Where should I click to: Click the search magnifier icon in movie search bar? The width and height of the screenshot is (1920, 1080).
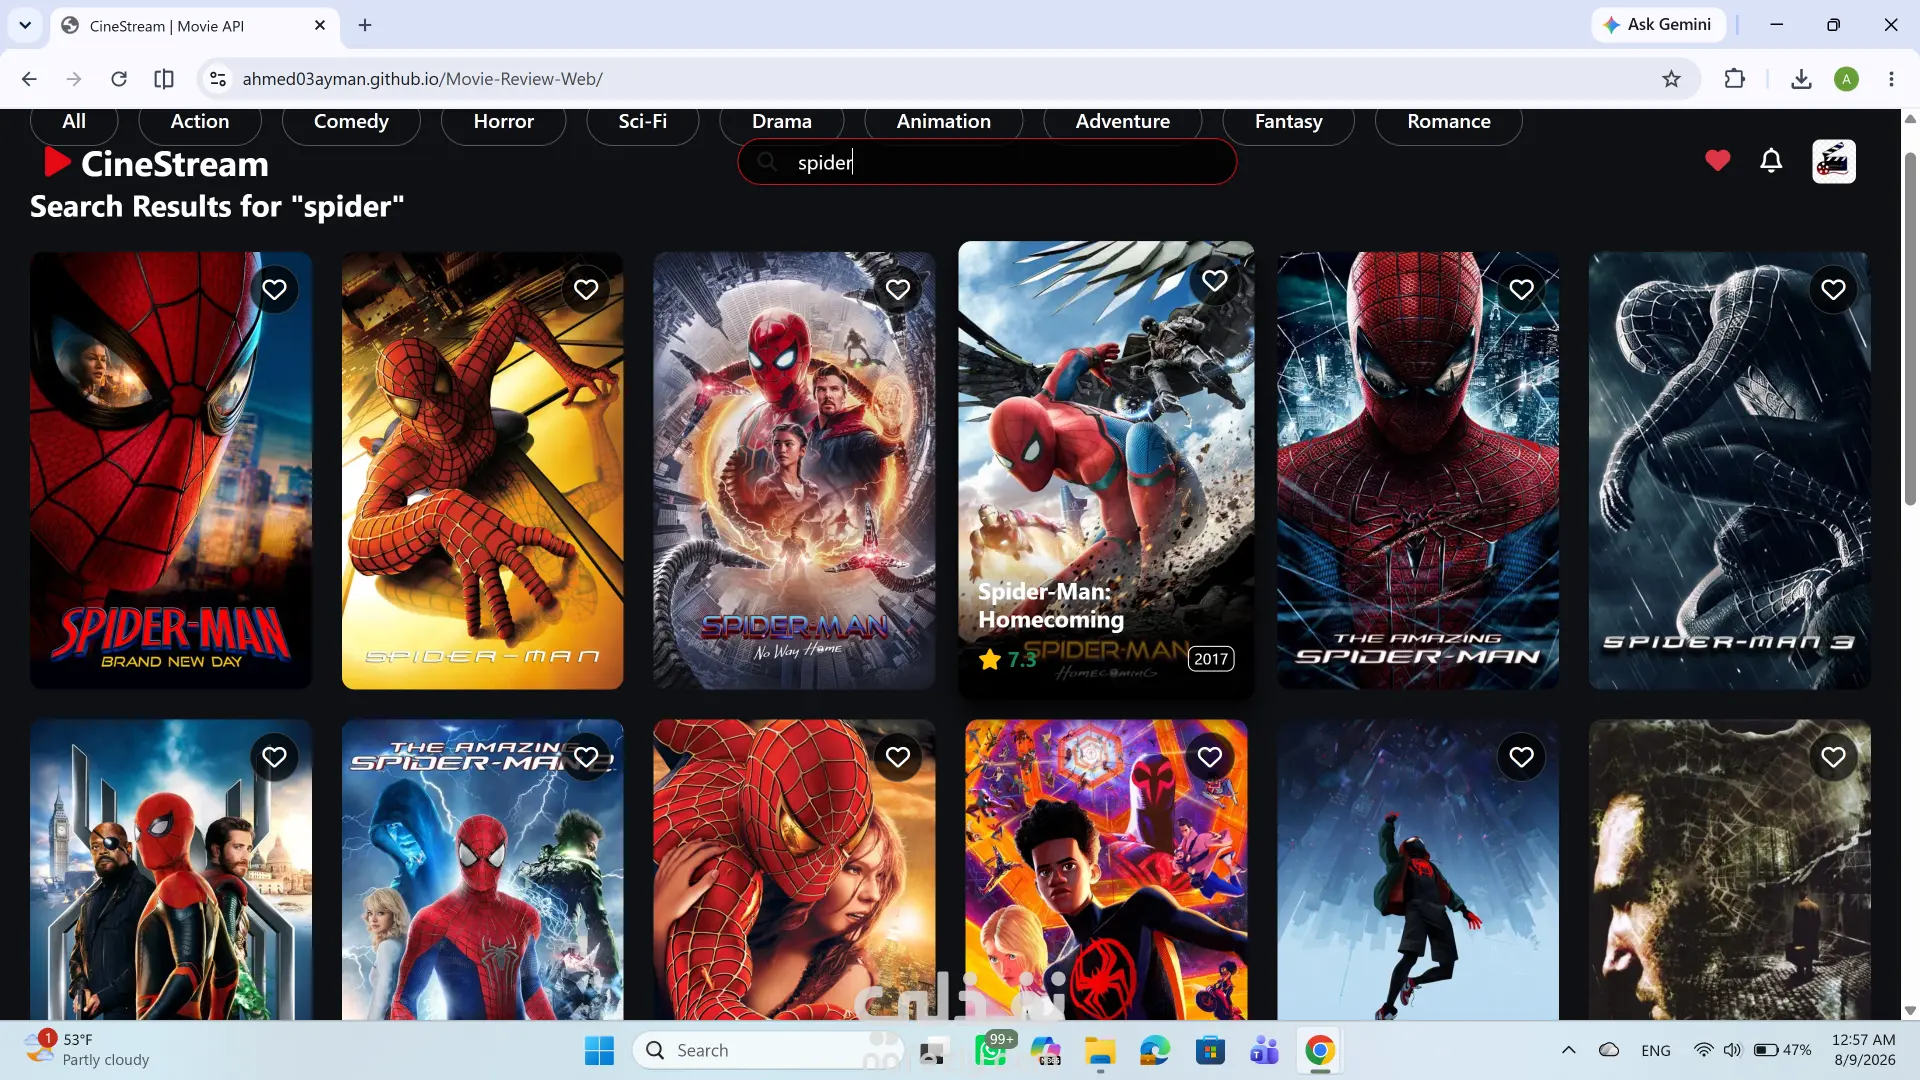click(x=767, y=162)
